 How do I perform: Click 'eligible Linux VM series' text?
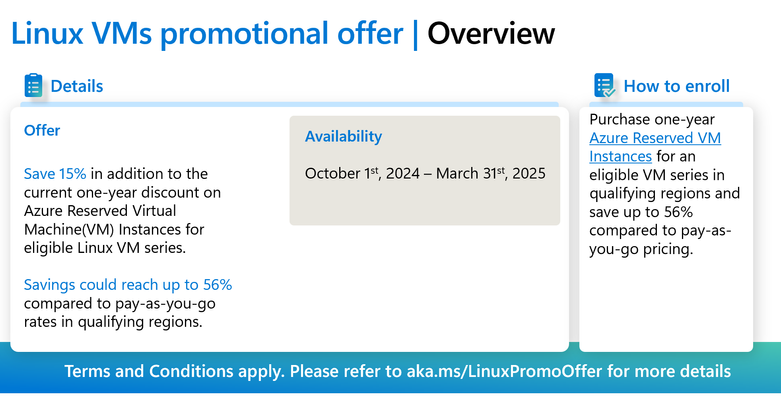[x=105, y=248]
